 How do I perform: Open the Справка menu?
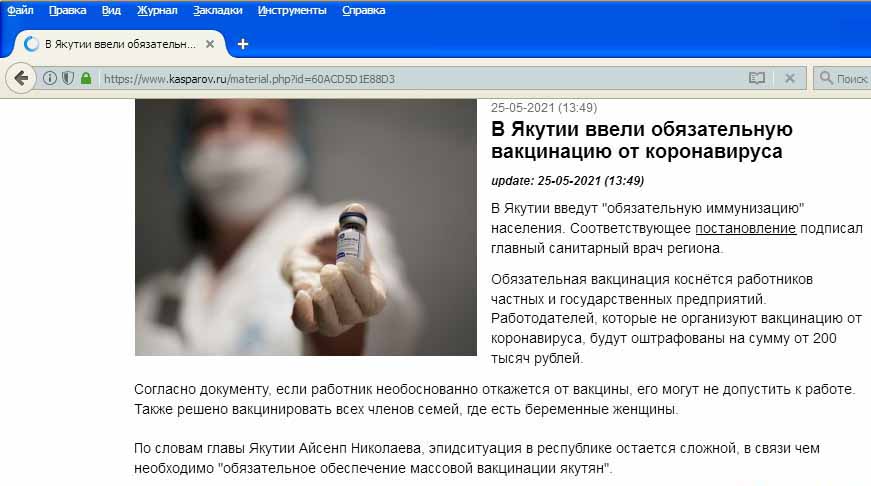[363, 10]
